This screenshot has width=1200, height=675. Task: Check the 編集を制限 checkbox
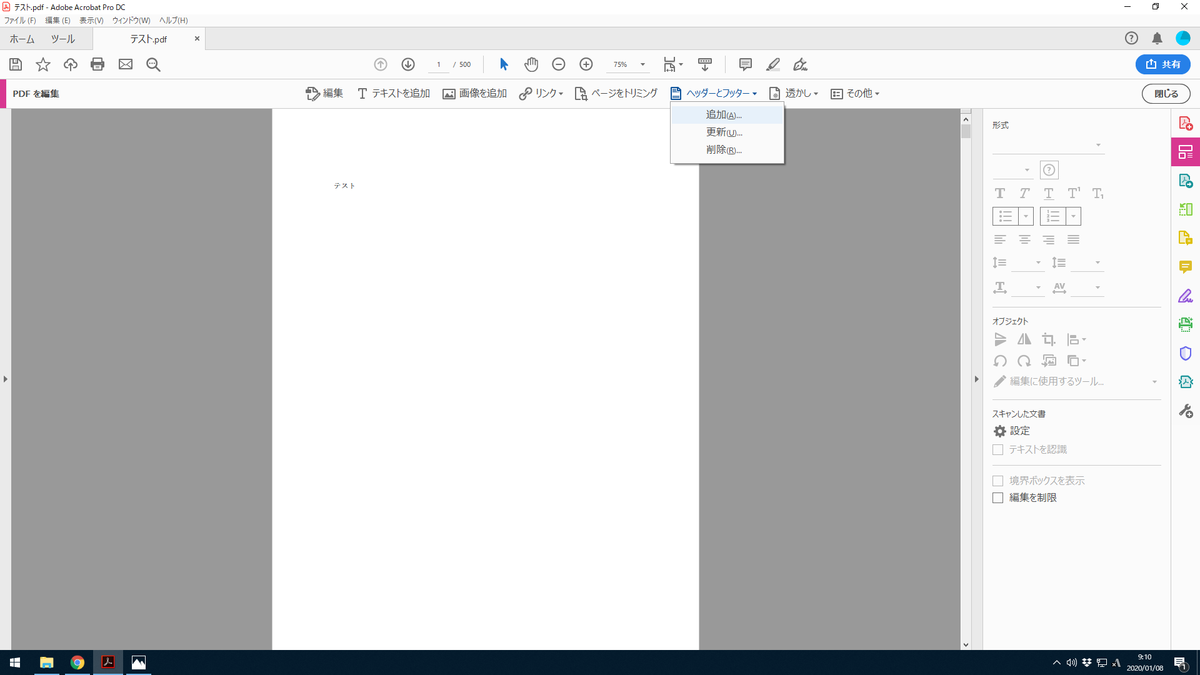point(998,497)
